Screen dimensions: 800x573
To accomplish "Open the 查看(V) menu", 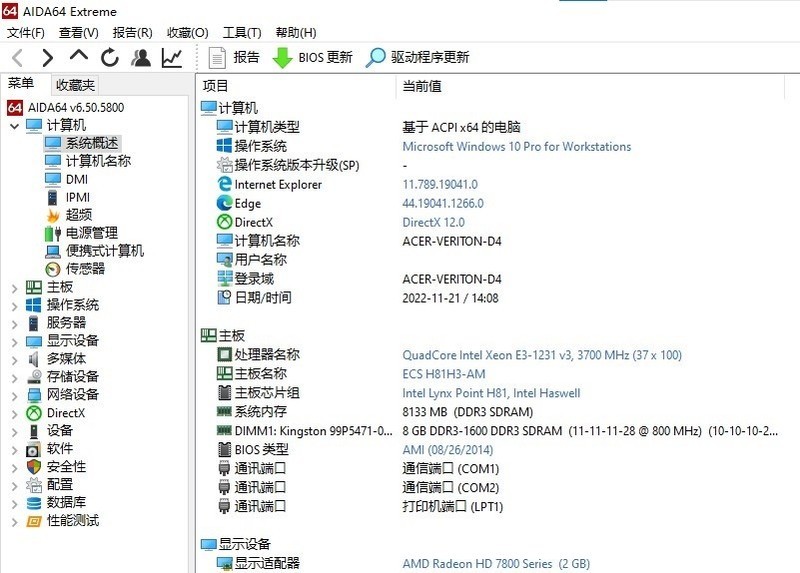I will pyautogui.click(x=79, y=33).
